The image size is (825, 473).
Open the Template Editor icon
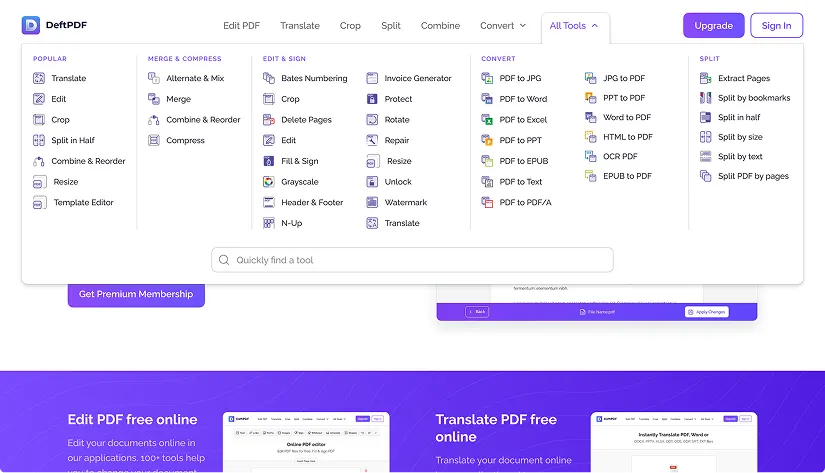(39, 203)
